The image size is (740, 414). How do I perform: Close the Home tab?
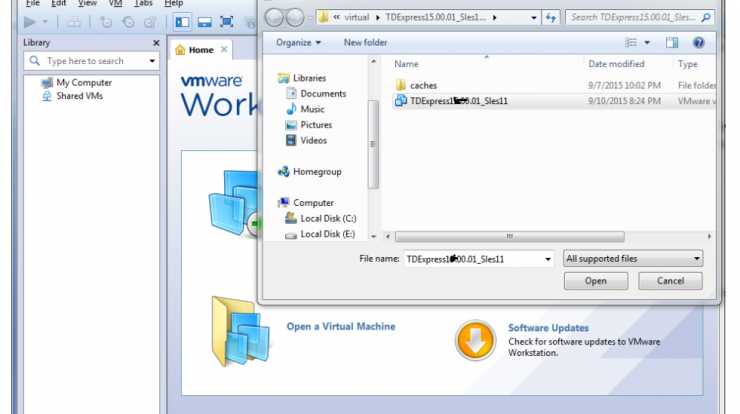point(224,49)
